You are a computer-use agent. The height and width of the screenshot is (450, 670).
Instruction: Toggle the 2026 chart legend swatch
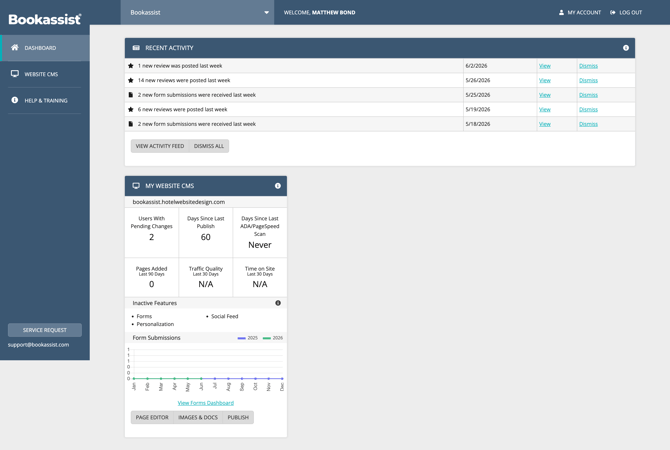point(267,338)
